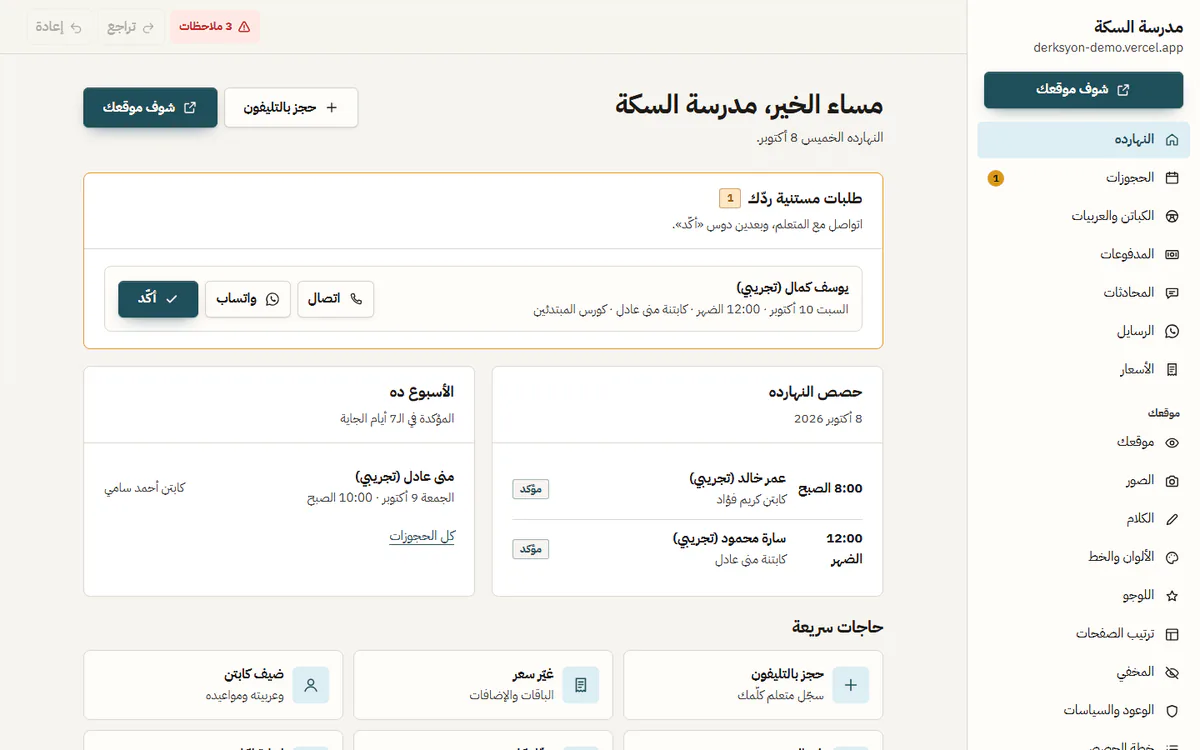The image size is (1200, 750).
Task: Click كابتن أحمد سامي in الأسبوع ده card
Action: [145, 488]
